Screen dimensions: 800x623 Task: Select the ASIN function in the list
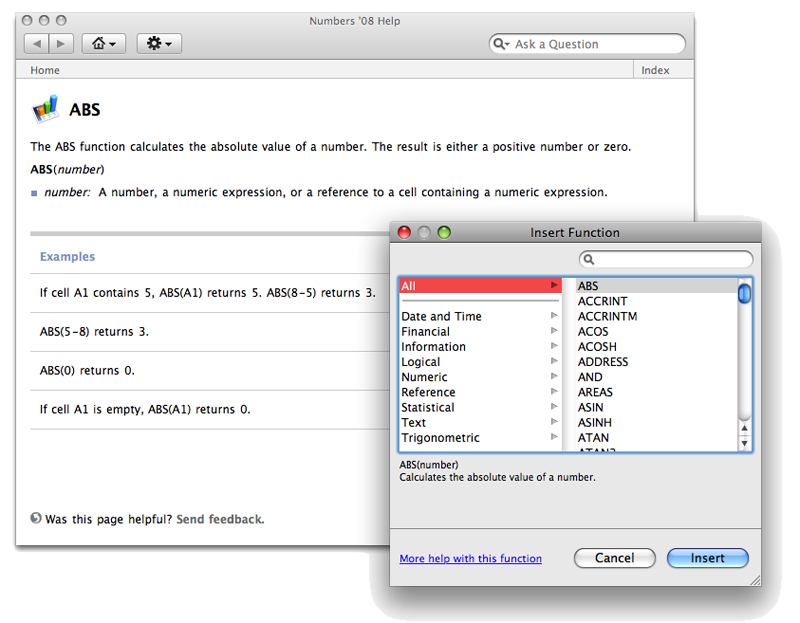pos(657,408)
